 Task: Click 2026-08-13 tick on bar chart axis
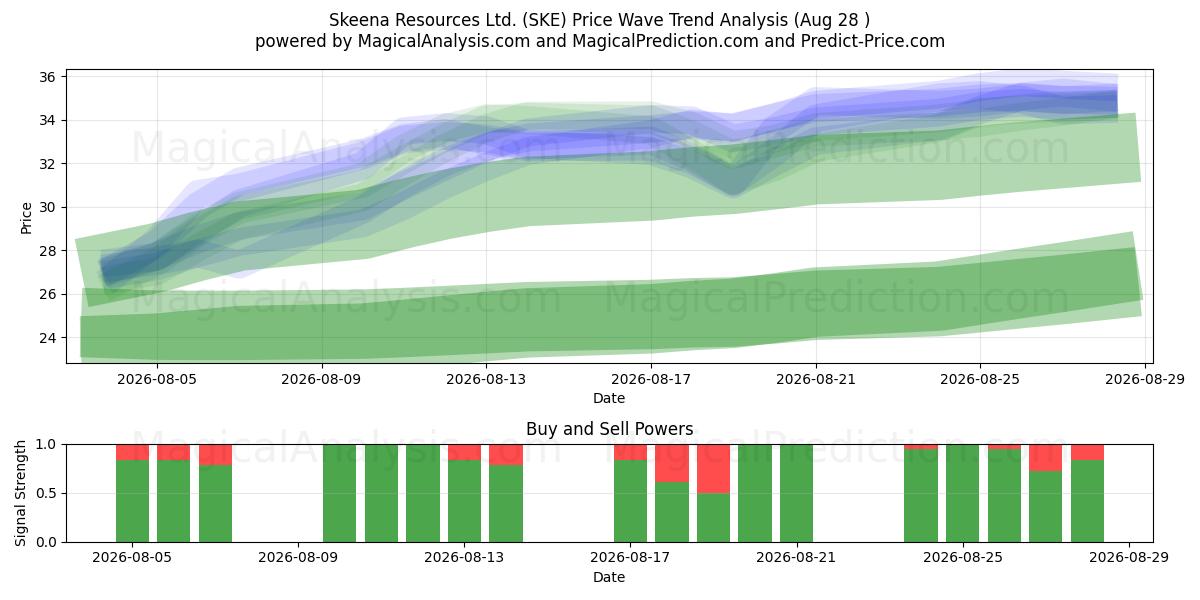pyautogui.click(x=464, y=558)
